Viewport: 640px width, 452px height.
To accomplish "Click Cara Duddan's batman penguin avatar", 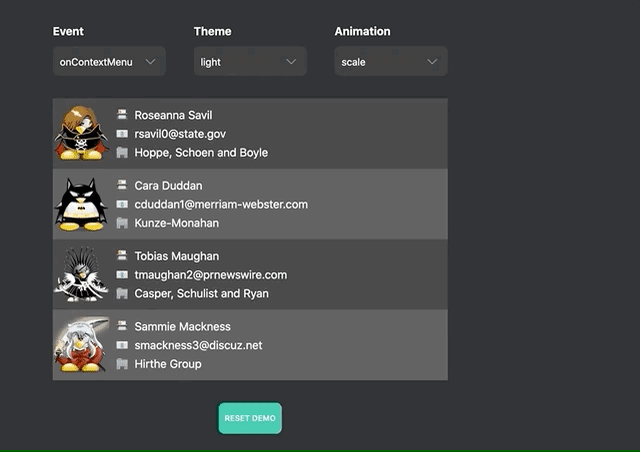I will (x=81, y=204).
